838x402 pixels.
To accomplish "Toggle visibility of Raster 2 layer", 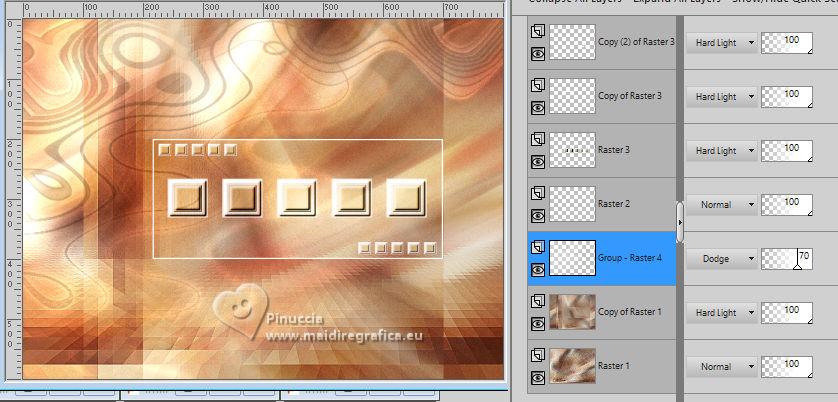I will pyautogui.click(x=538, y=216).
